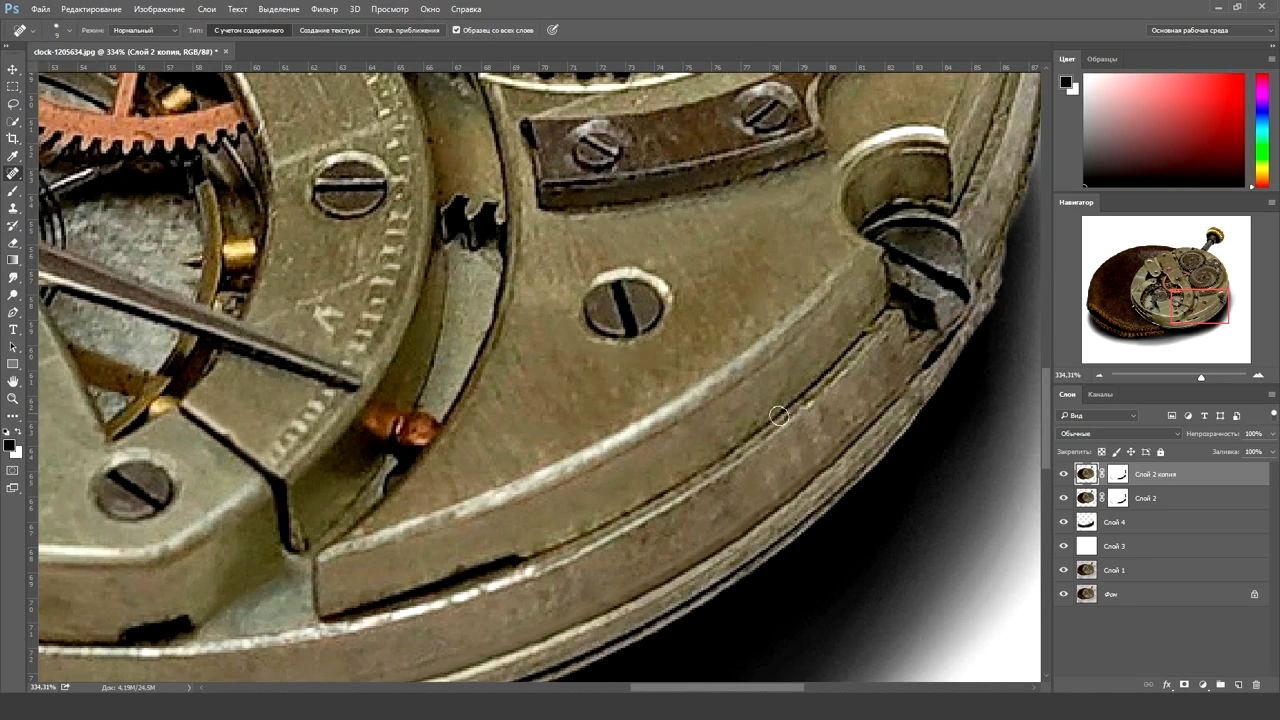Select the History Brush tool

tap(13, 226)
